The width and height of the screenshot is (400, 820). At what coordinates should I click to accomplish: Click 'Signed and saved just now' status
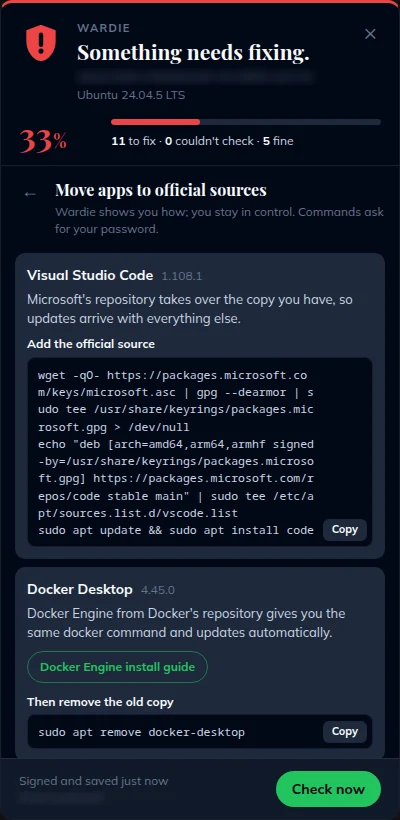94,781
